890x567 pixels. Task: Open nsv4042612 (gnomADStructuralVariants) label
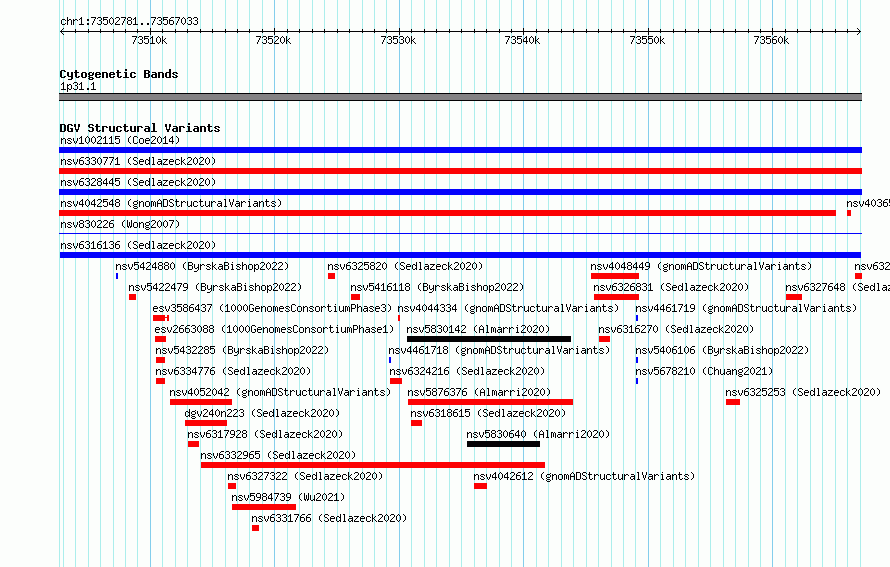click(x=584, y=476)
